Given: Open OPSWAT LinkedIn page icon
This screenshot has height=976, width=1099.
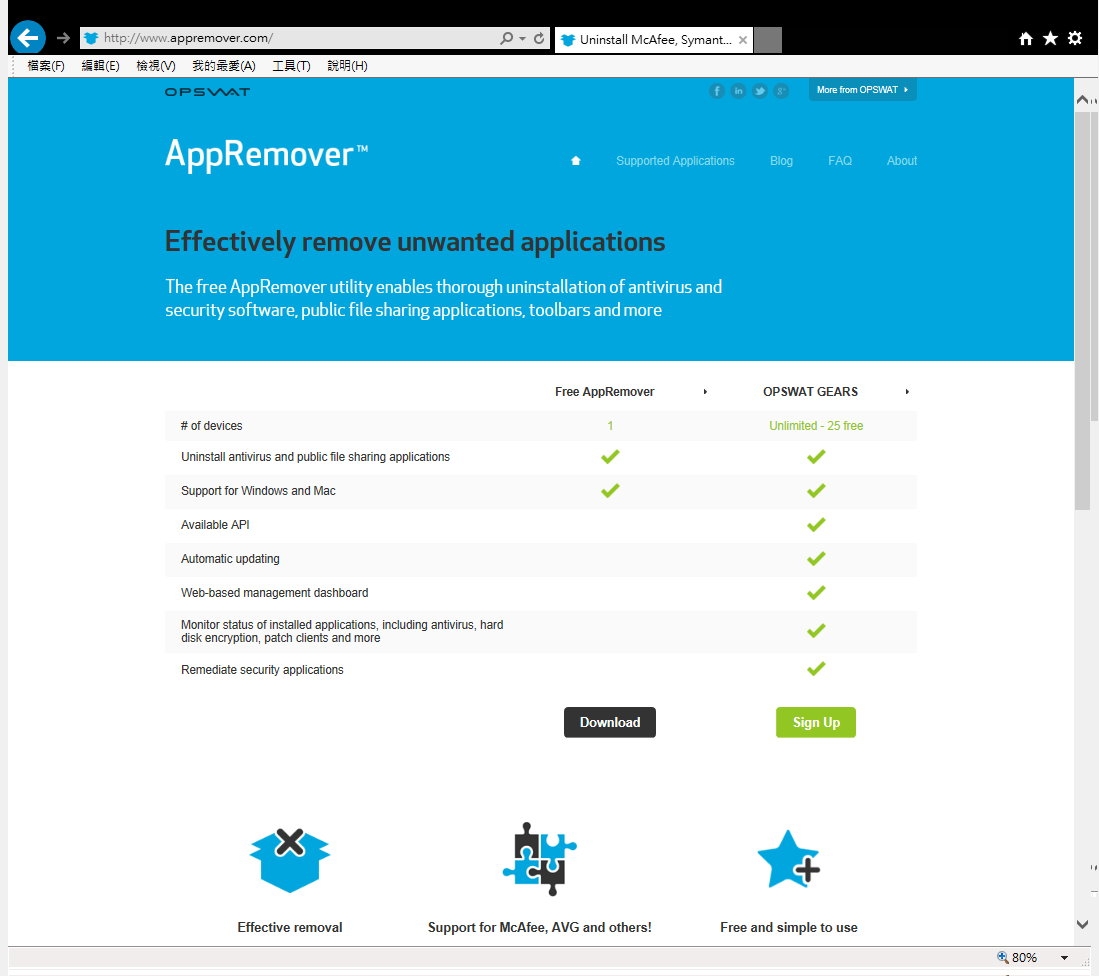Looking at the screenshot, I should point(738,91).
